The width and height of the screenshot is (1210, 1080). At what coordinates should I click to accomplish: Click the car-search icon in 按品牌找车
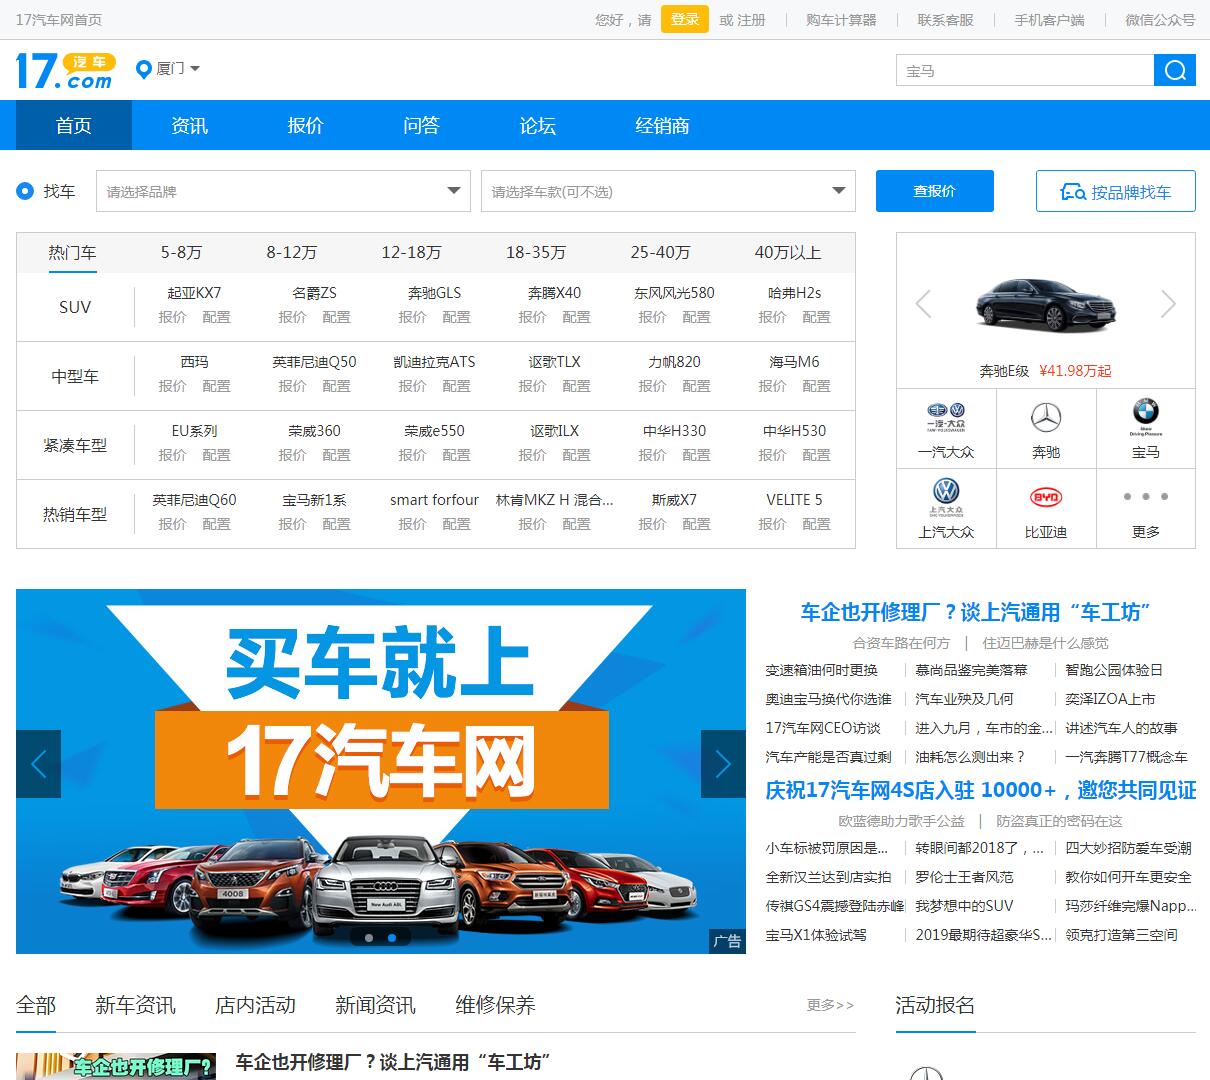point(1073,192)
